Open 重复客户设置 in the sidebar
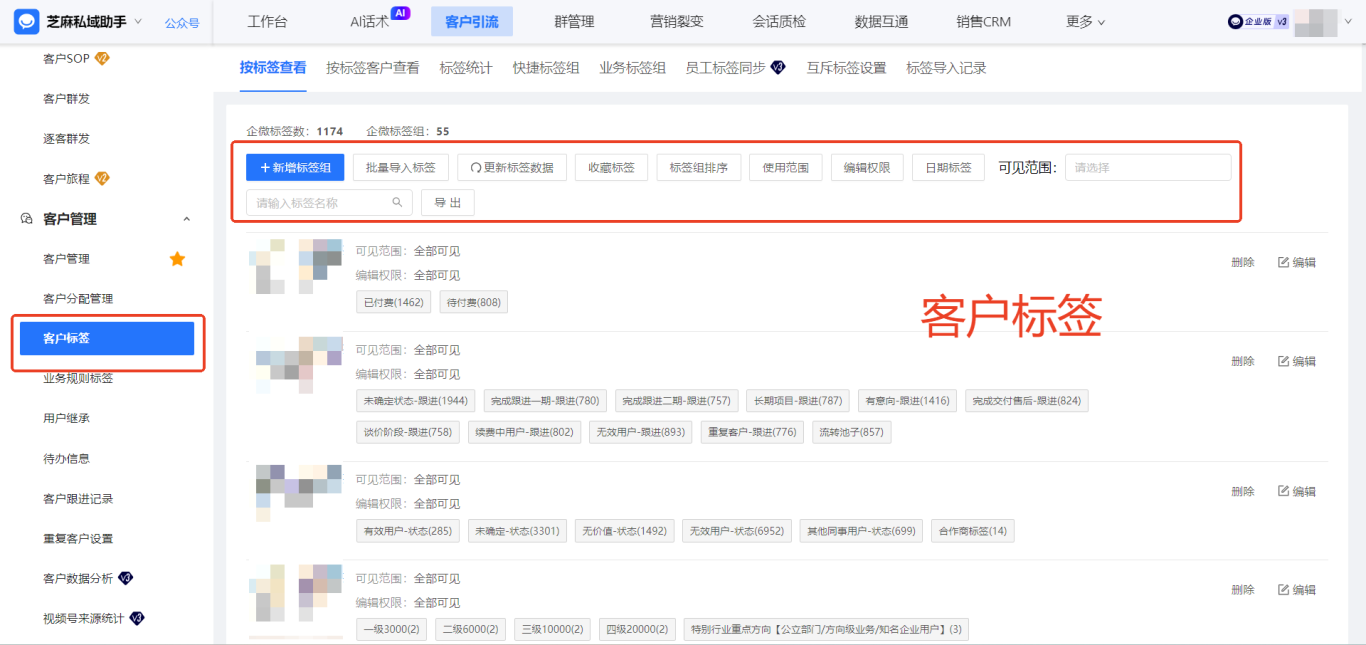The height and width of the screenshot is (645, 1366). click(78, 539)
